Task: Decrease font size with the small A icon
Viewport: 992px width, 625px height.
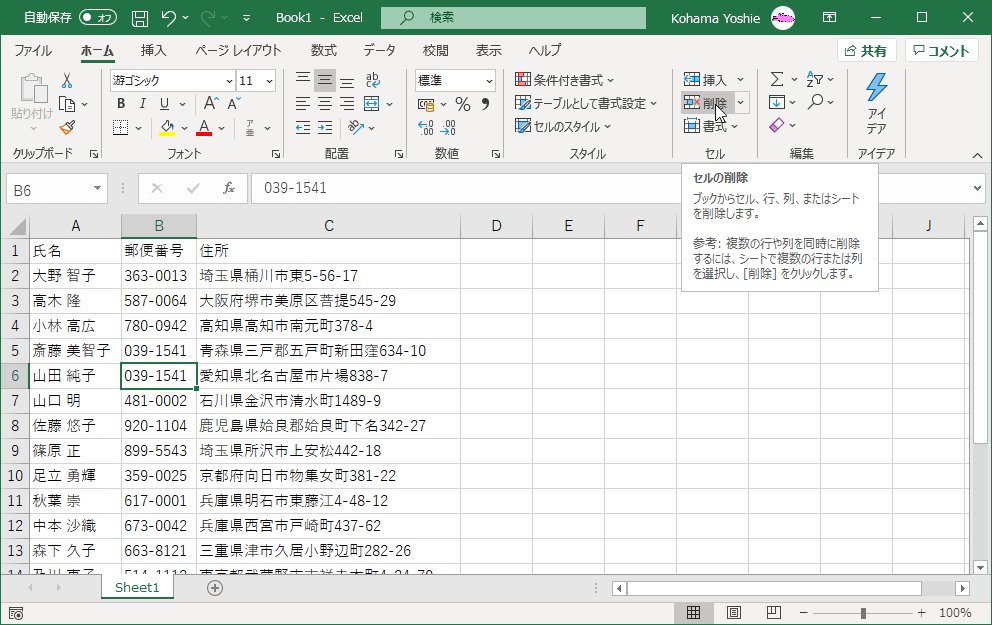Action: (234, 104)
